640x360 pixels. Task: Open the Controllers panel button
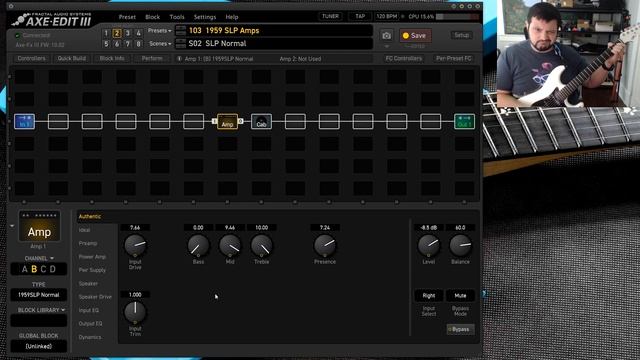click(31, 59)
